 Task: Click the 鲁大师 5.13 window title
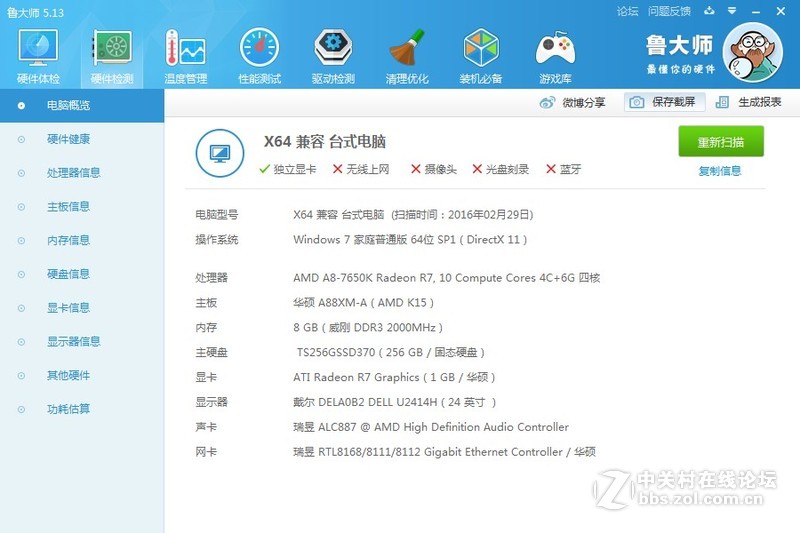36,13
